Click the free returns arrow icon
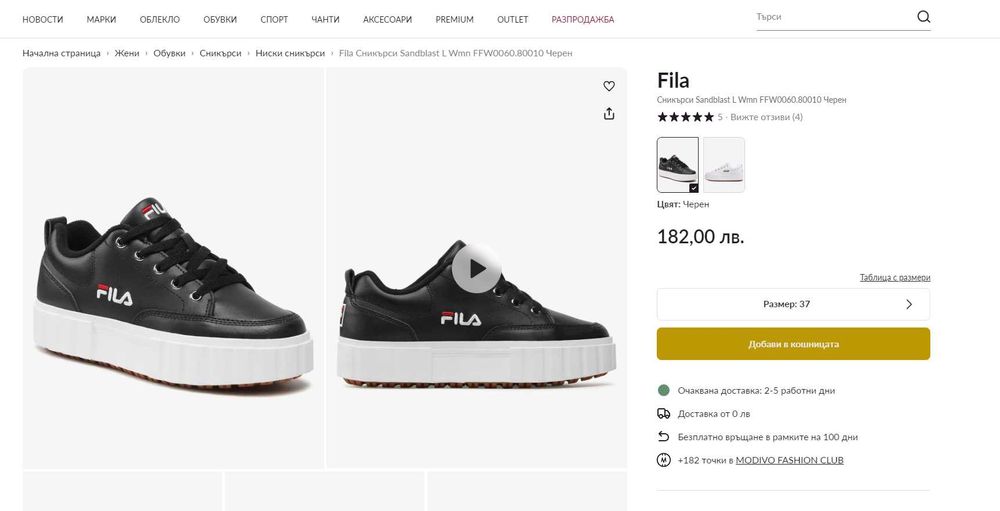 tap(663, 437)
